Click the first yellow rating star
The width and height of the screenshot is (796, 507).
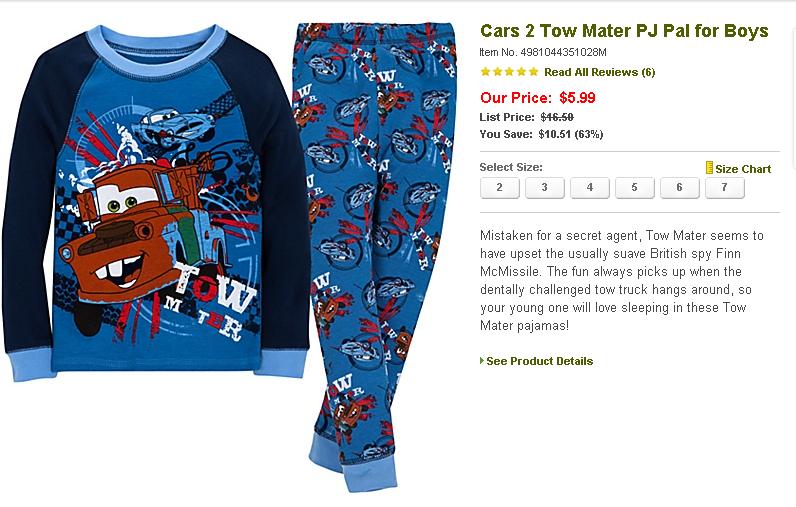click(x=485, y=72)
